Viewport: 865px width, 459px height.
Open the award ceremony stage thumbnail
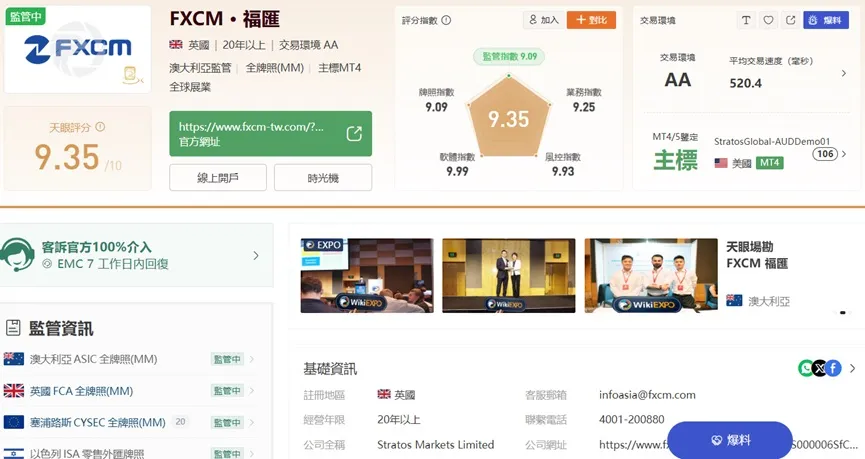[509, 275]
